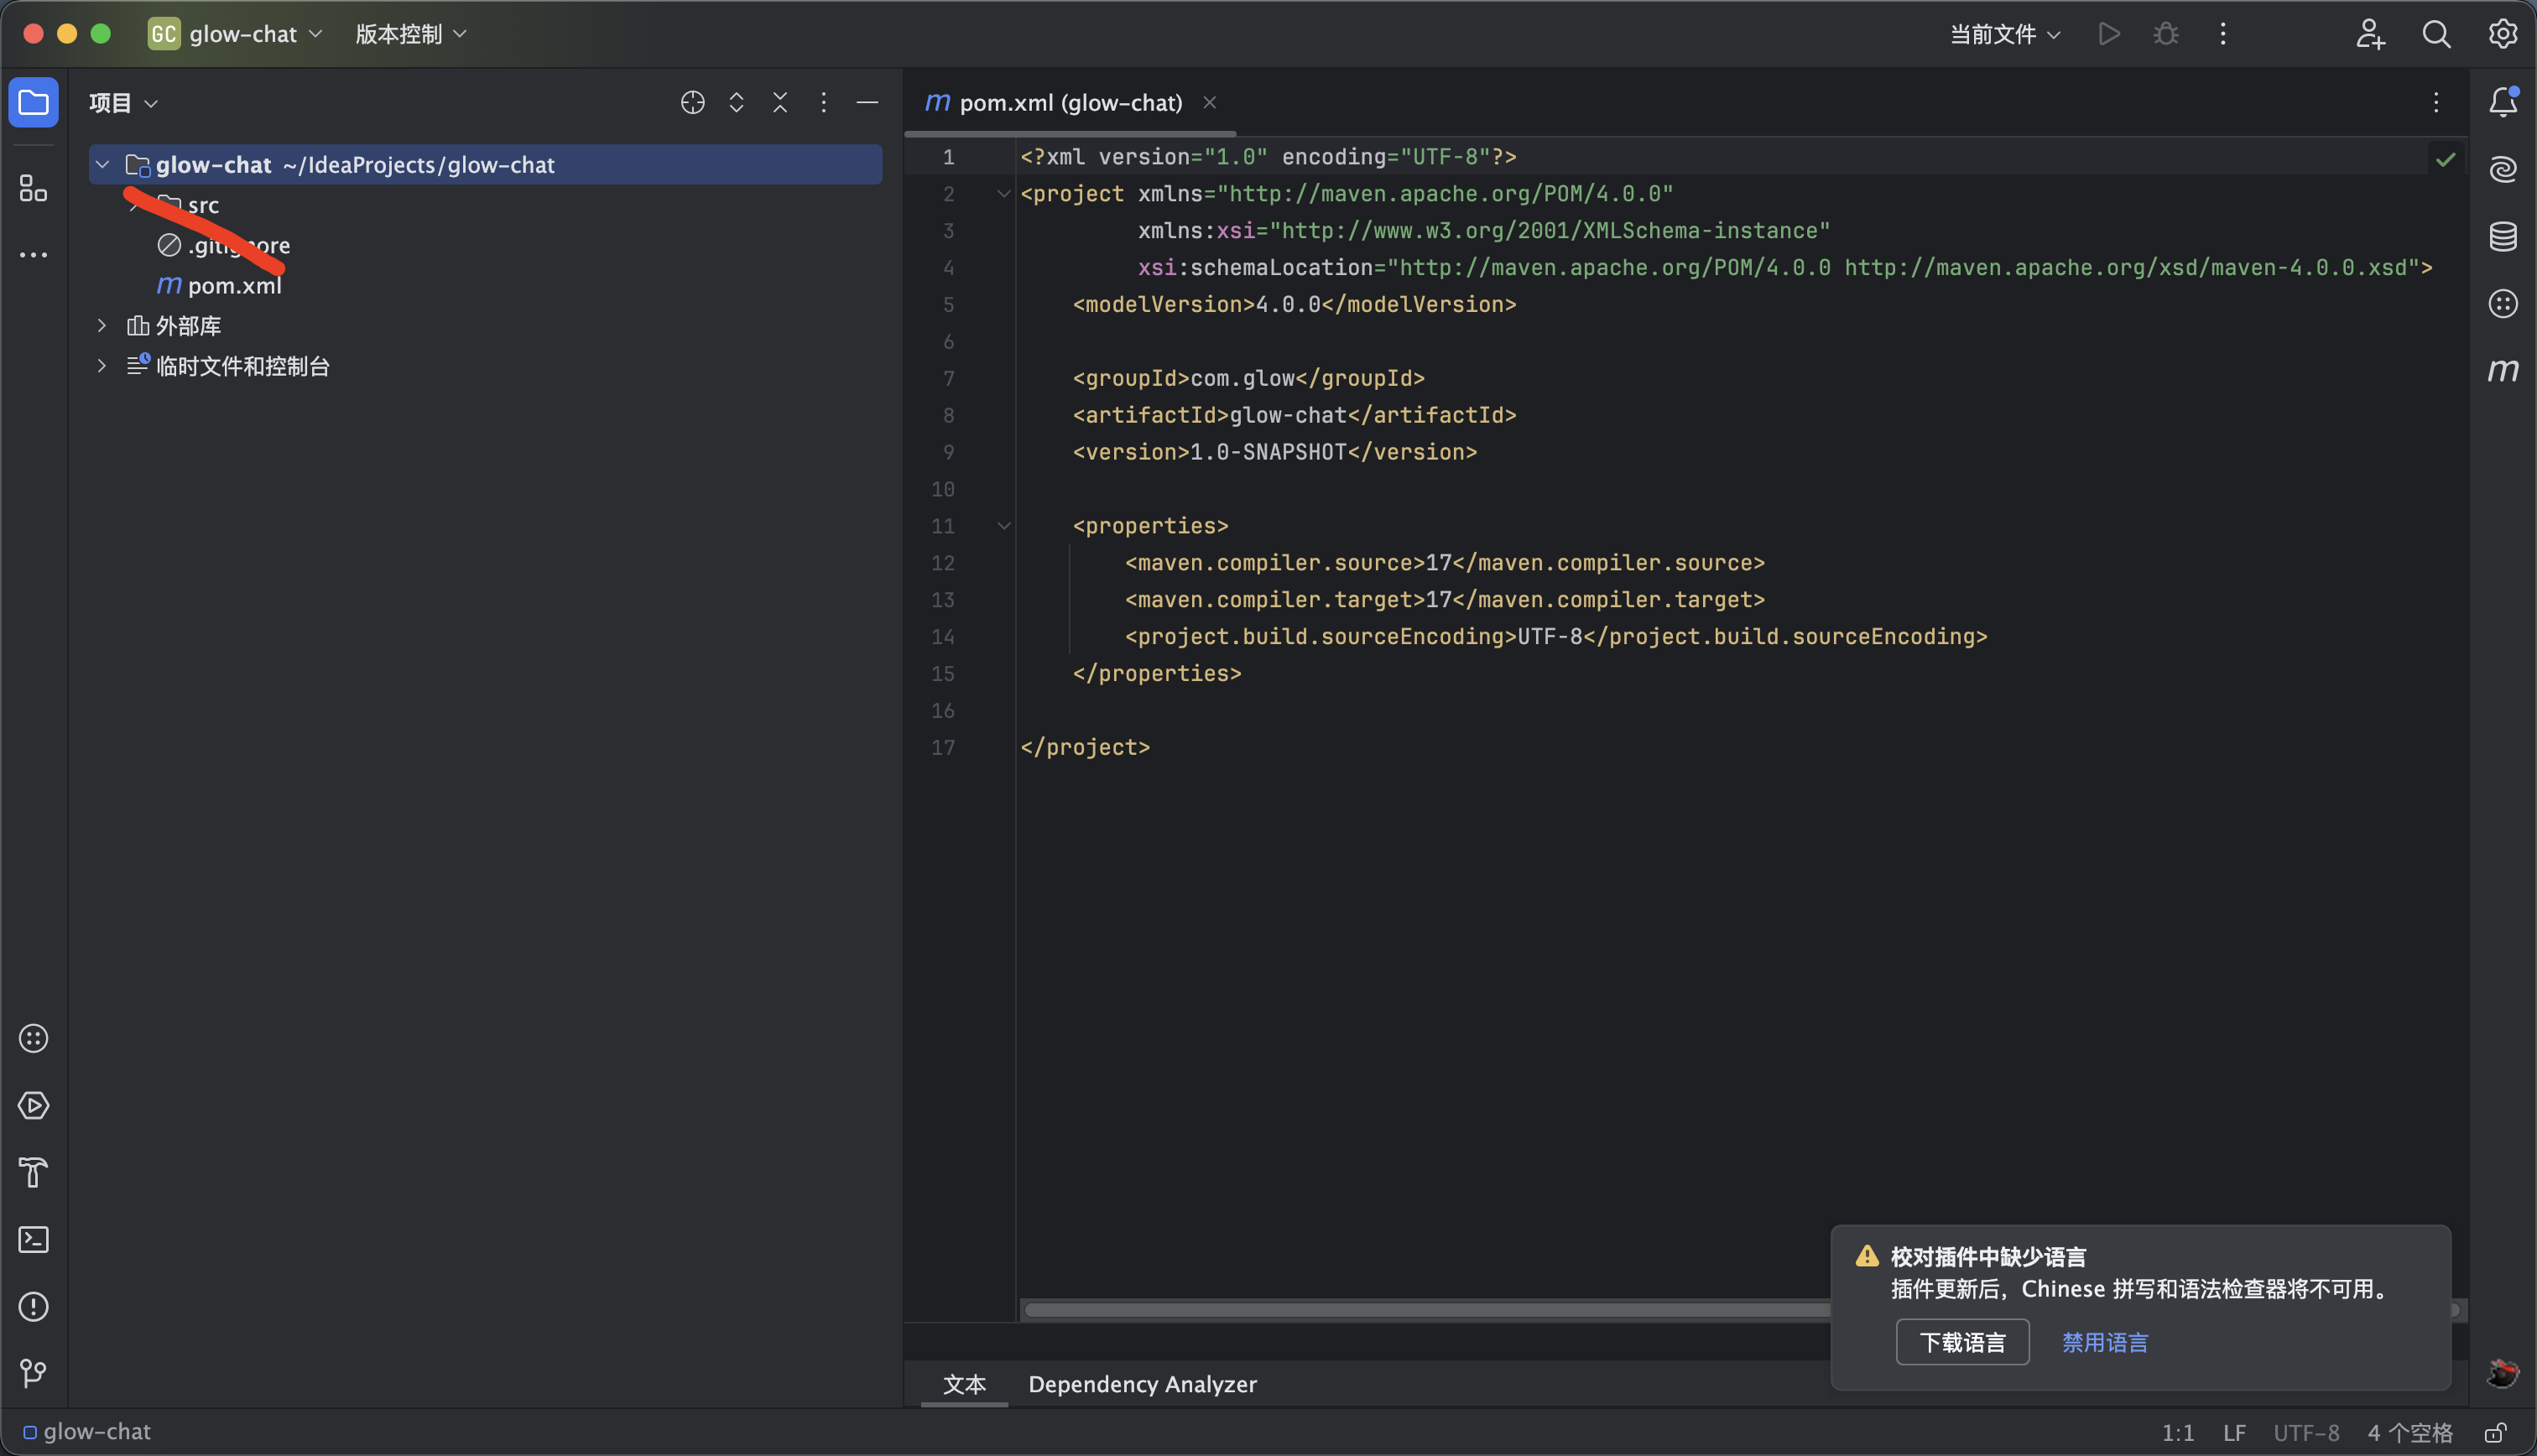
Task: Click the Notifications bell icon
Action: (2502, 102)
